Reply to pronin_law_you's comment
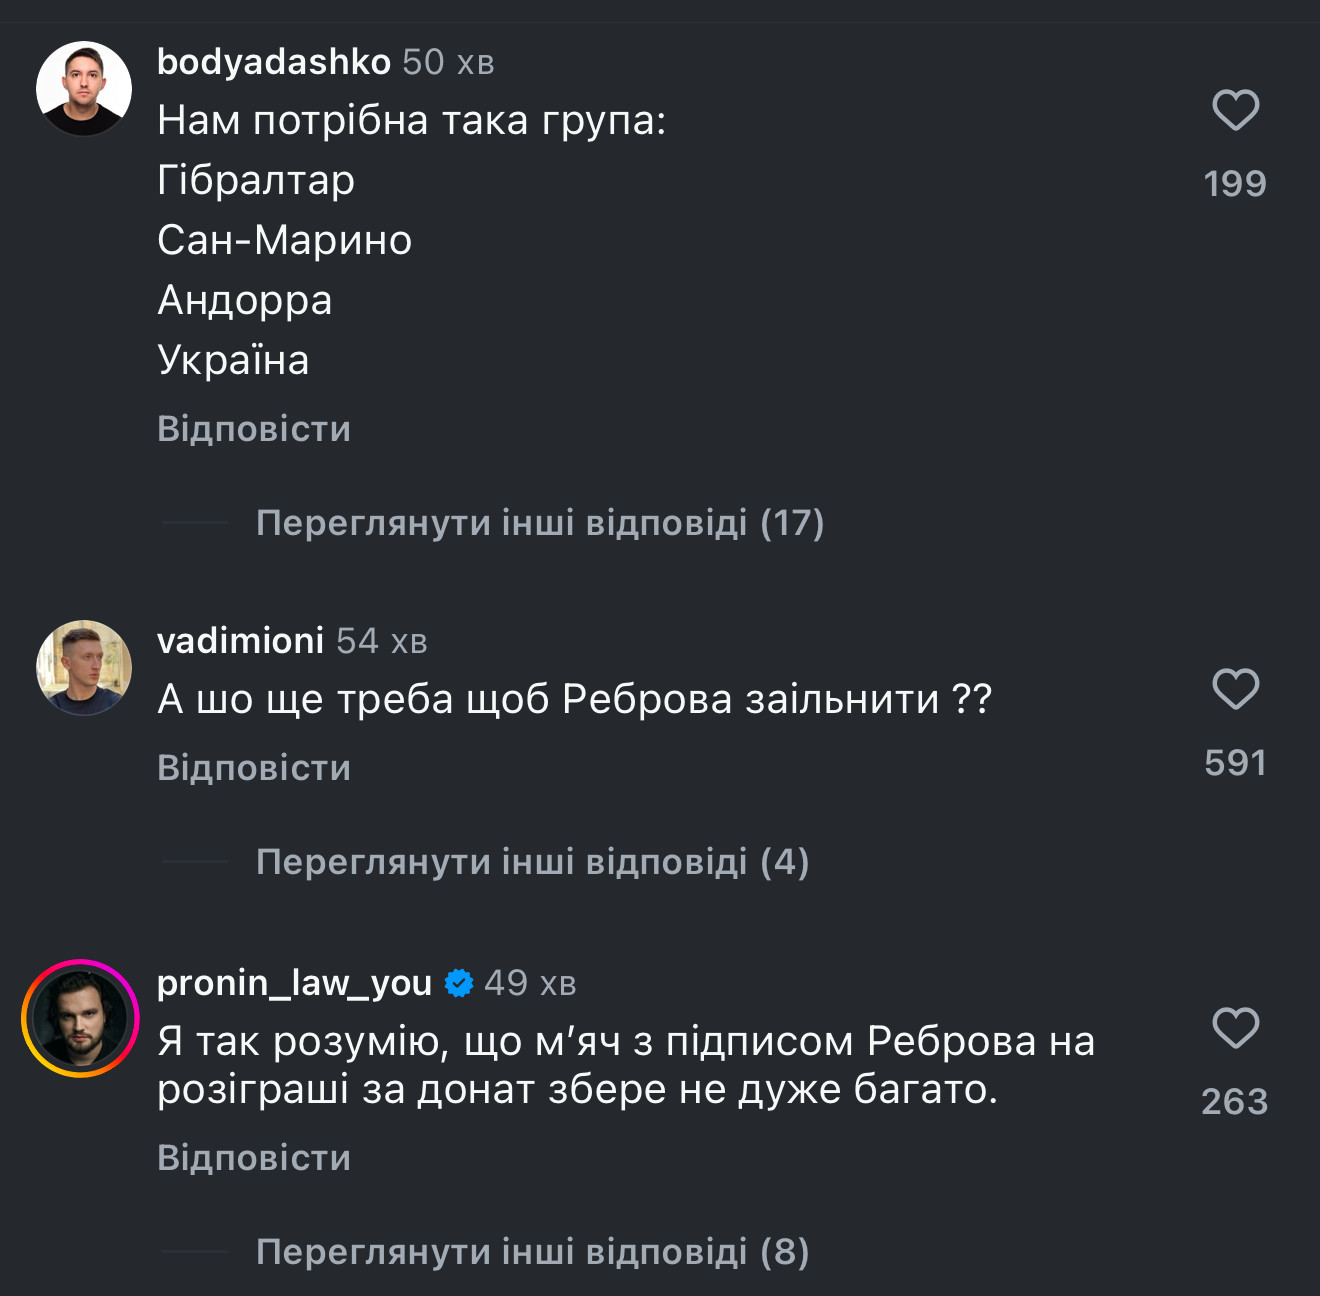 coord(254,1158)
